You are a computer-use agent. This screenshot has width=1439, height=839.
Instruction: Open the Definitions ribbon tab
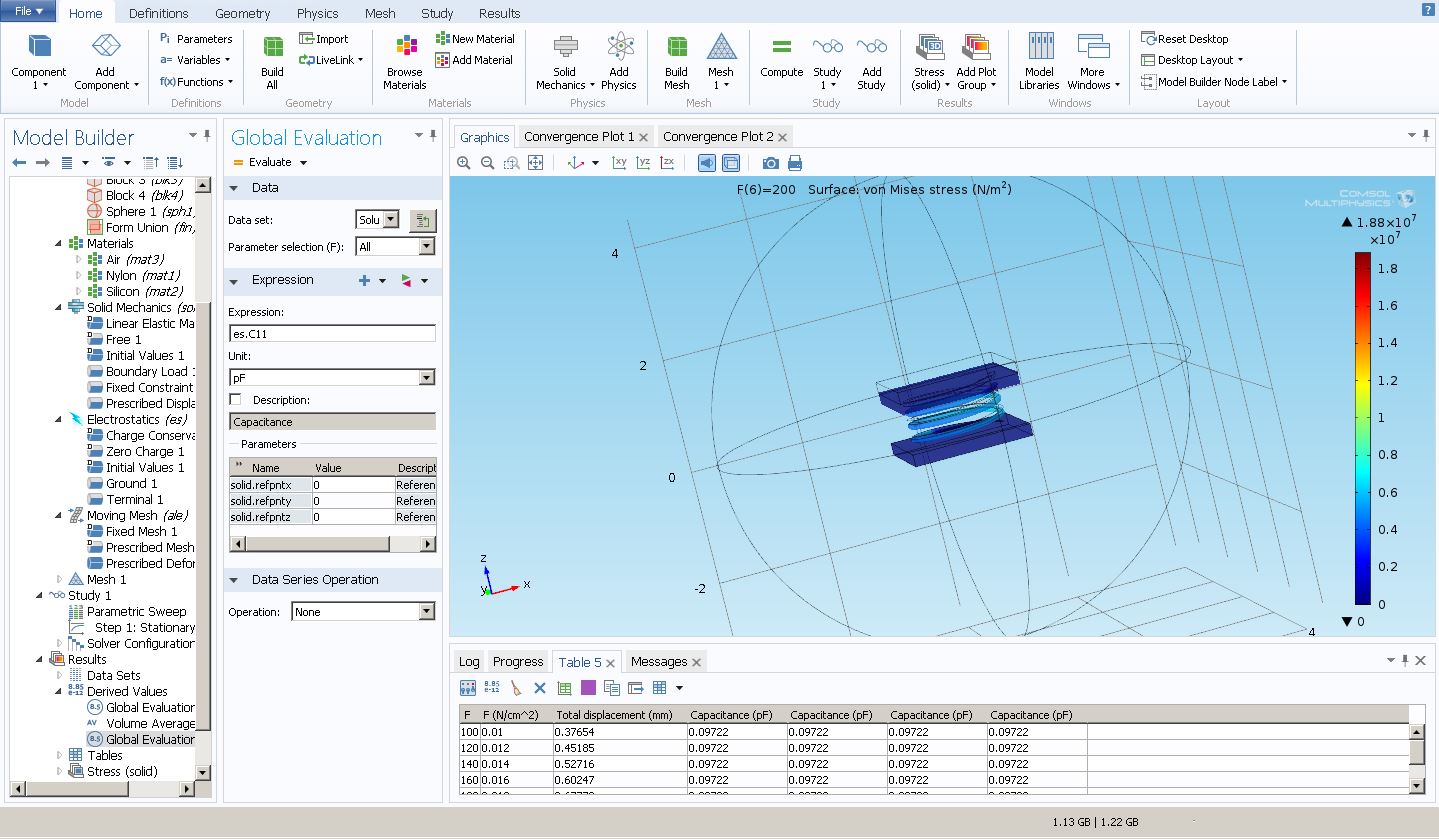coord(159,13)
